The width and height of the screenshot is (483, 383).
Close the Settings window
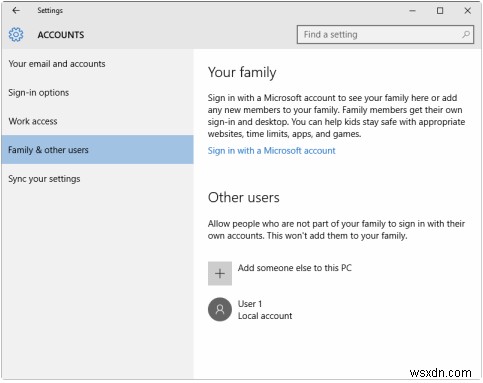point(468,11)
